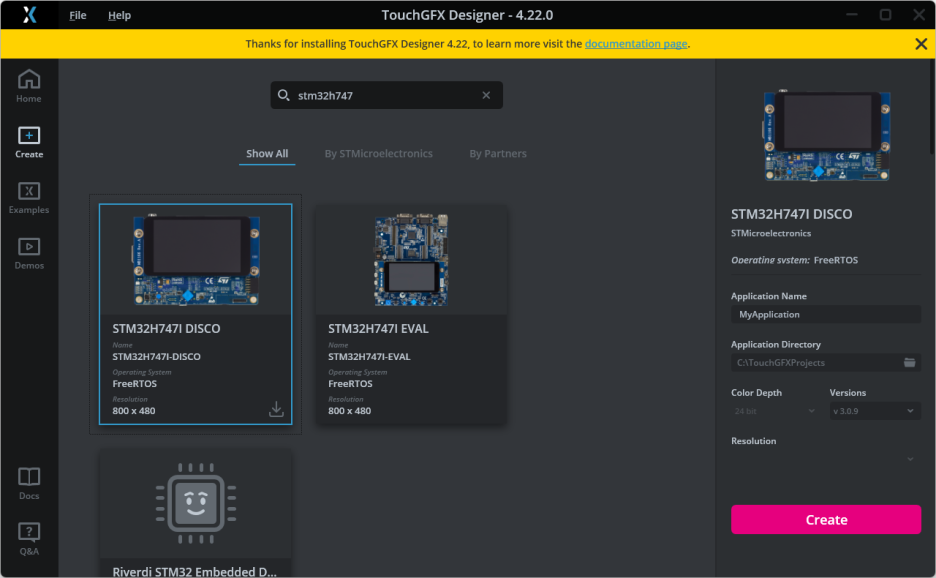
Task: Click 800 x 480 on the EVAL card
Action: 349,411
